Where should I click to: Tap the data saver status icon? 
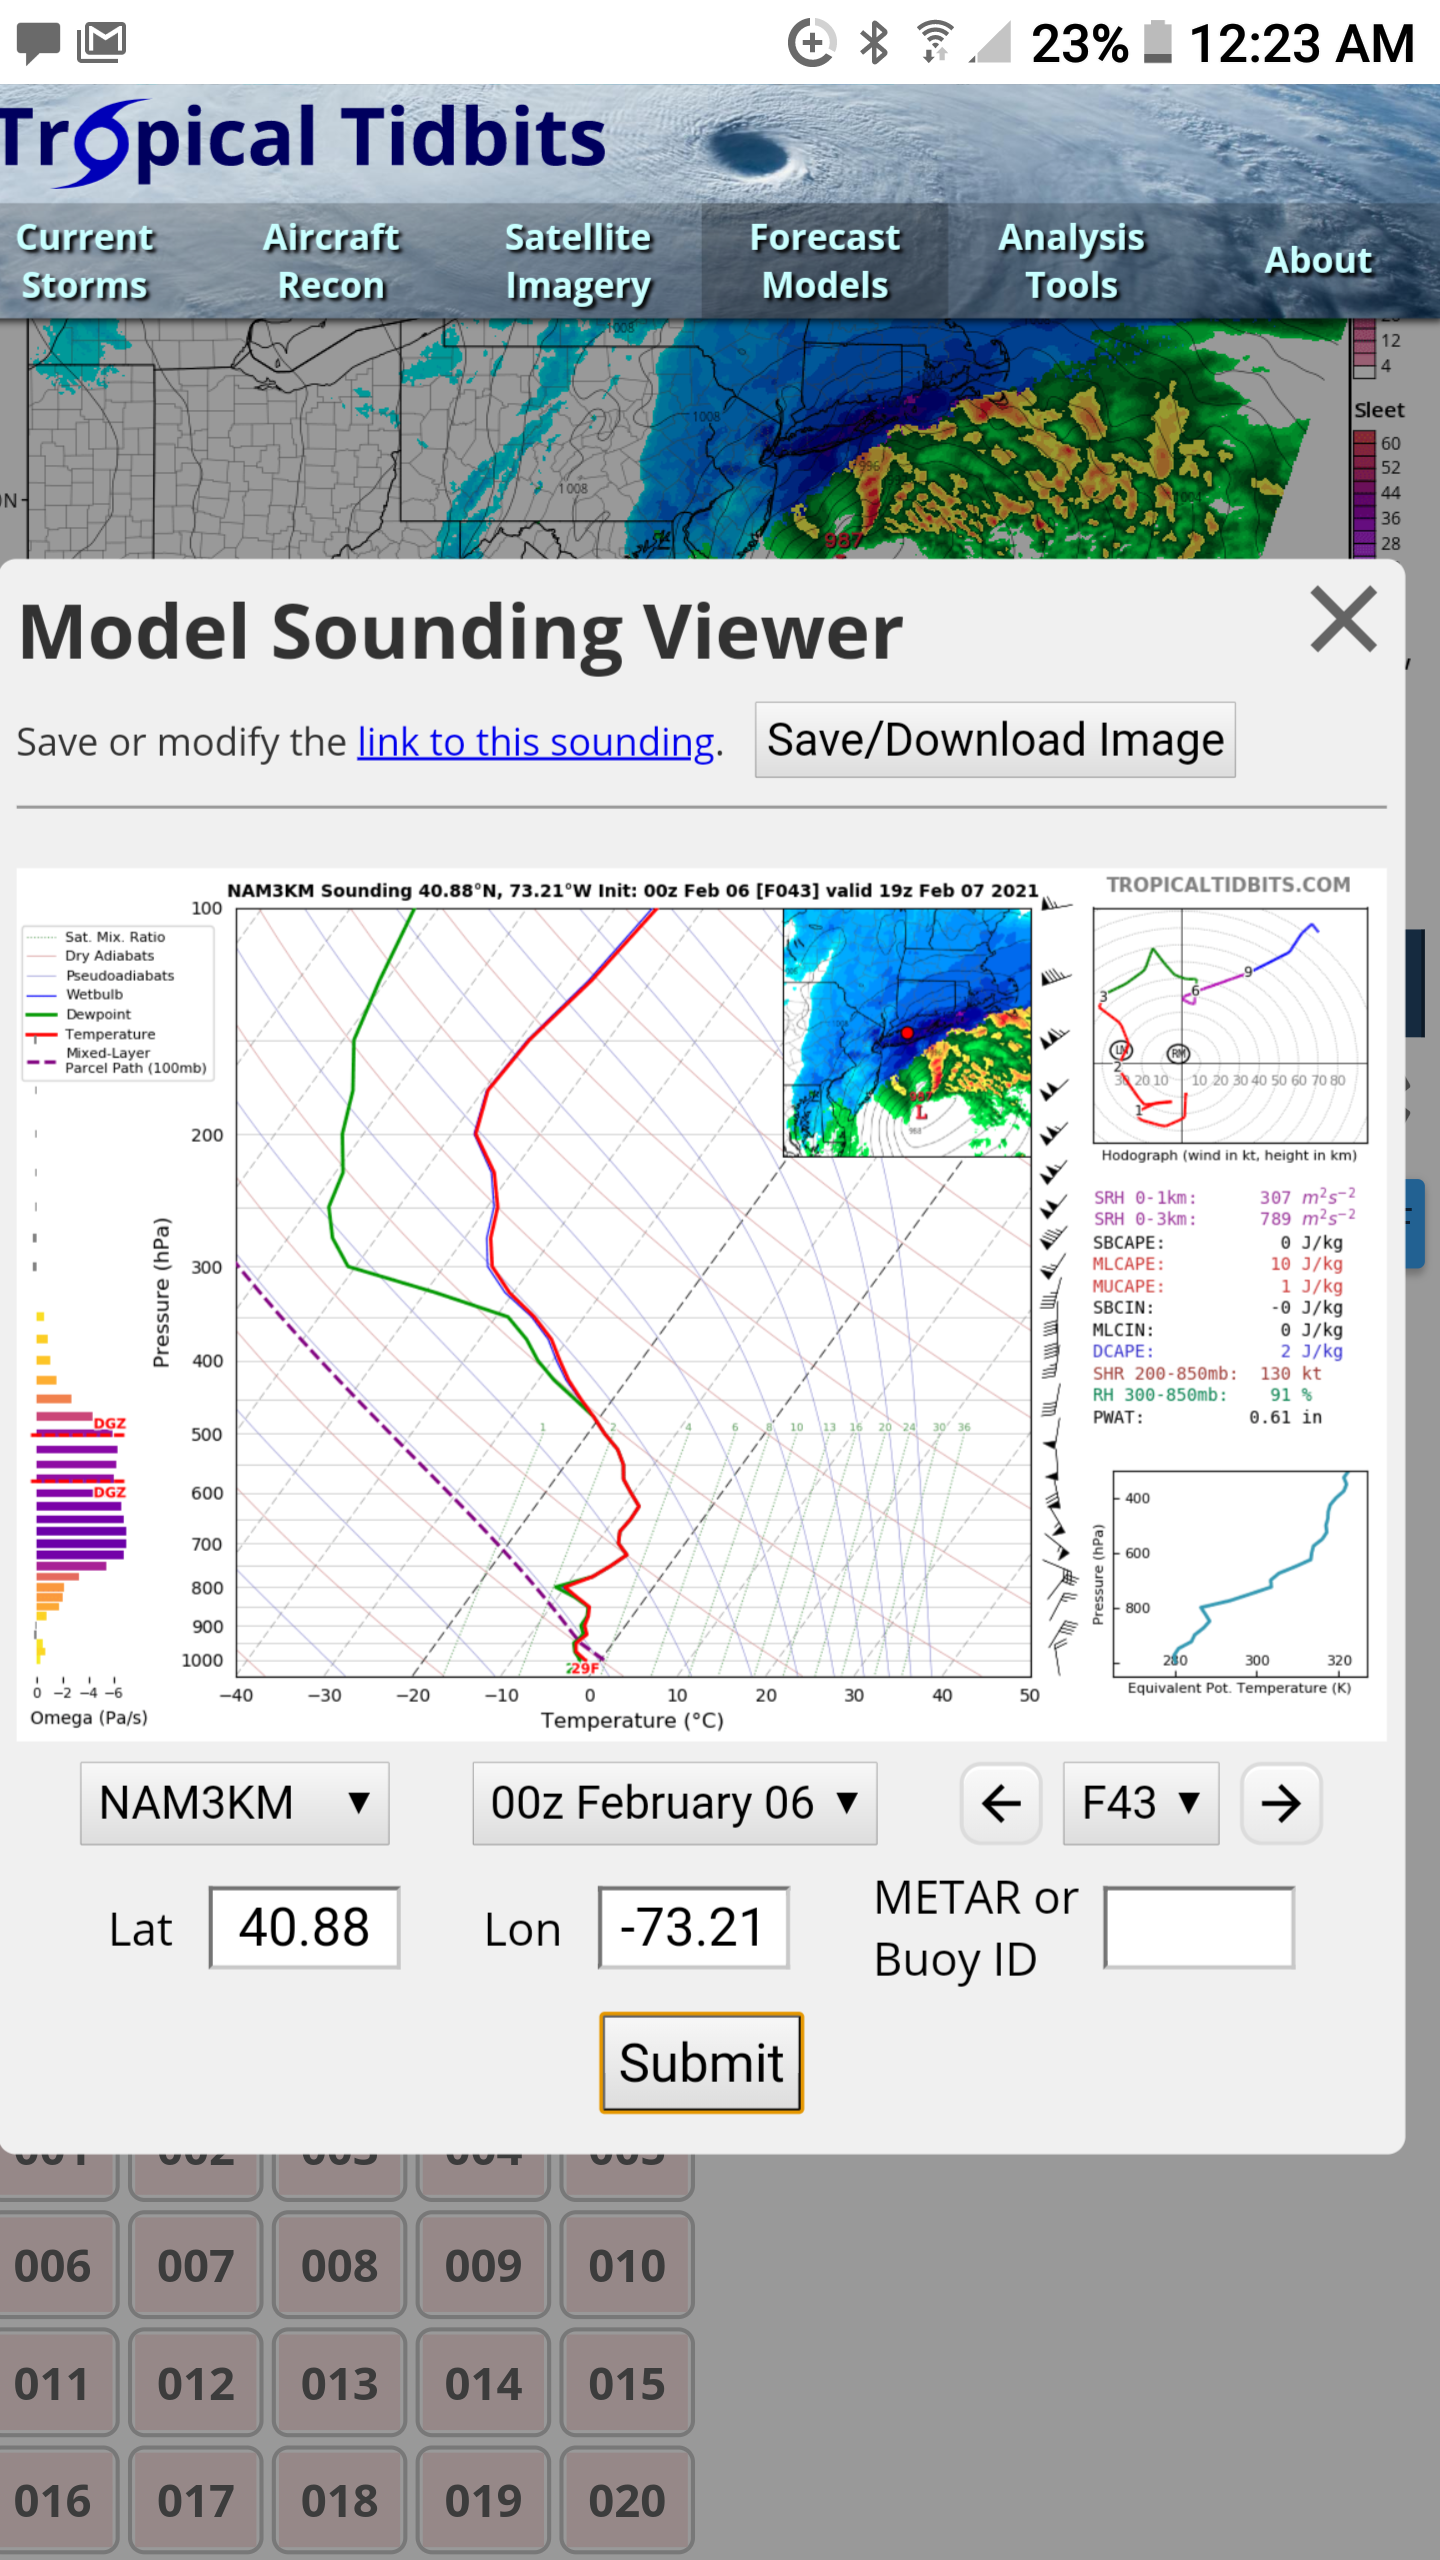click(812, 43)
